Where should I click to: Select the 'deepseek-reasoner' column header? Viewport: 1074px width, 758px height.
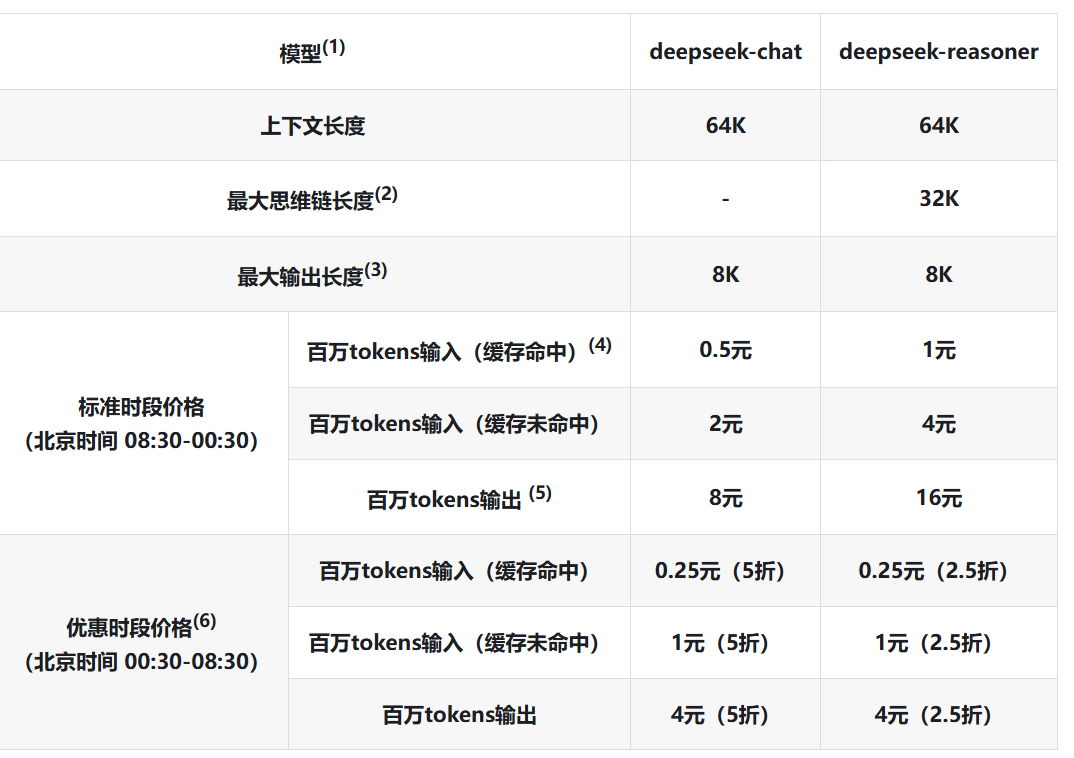(x=938, y=51)
